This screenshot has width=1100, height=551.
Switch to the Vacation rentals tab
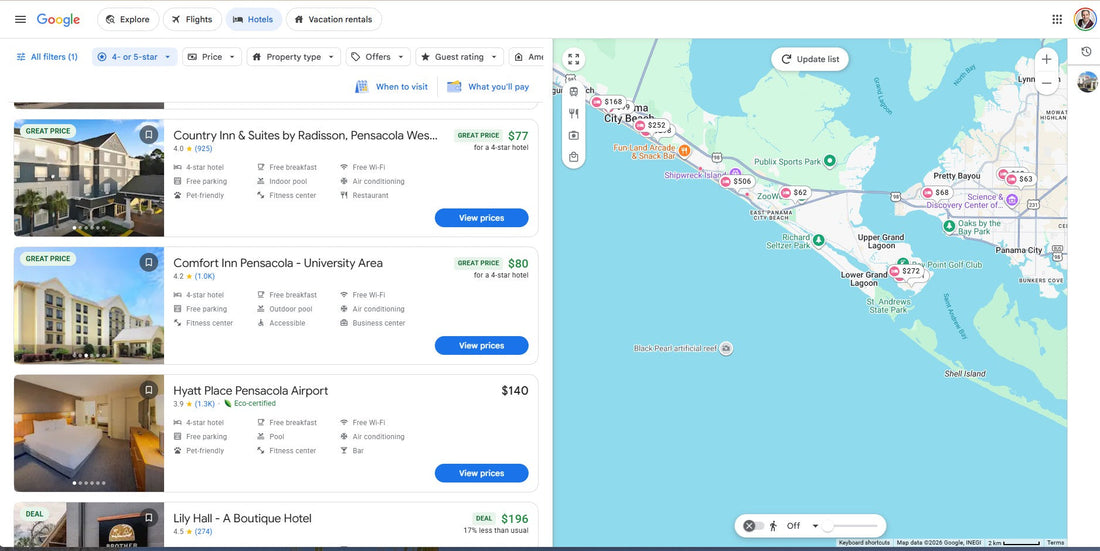pos(333,20)
